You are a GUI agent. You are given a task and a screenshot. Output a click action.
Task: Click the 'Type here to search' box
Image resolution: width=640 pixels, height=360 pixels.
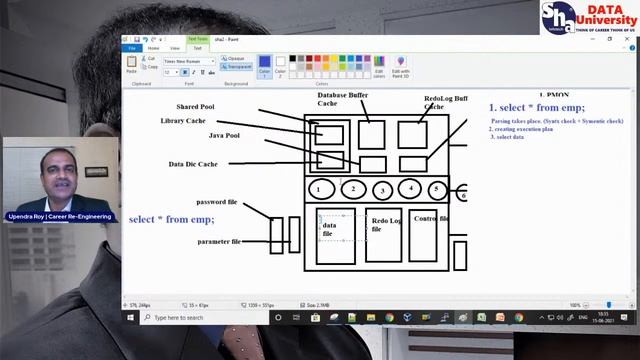tap(204, 318)
